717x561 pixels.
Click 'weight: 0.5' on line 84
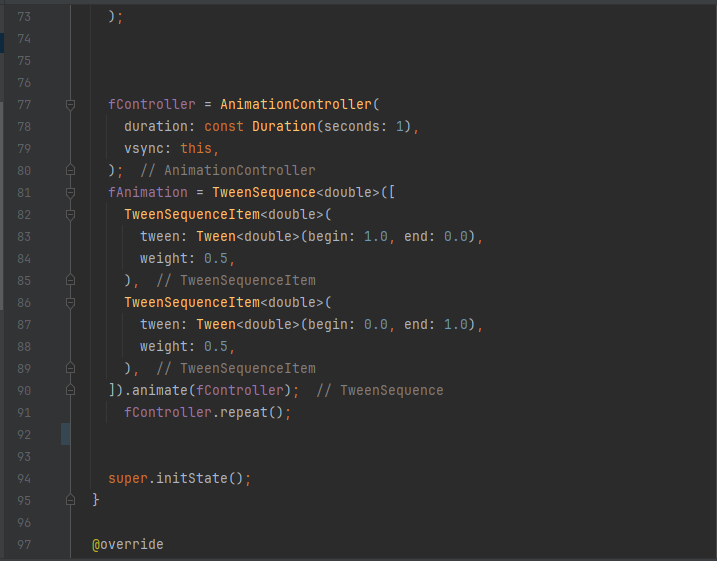pos(184,259)
